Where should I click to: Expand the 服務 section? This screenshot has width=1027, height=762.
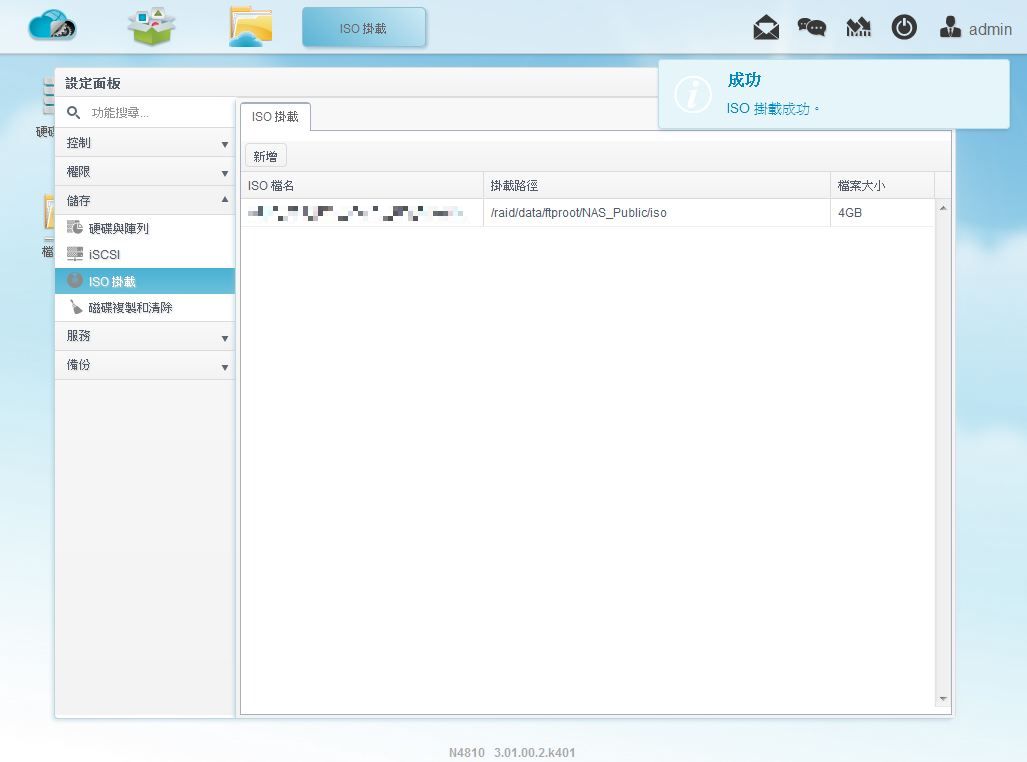(x=145, y=336)
